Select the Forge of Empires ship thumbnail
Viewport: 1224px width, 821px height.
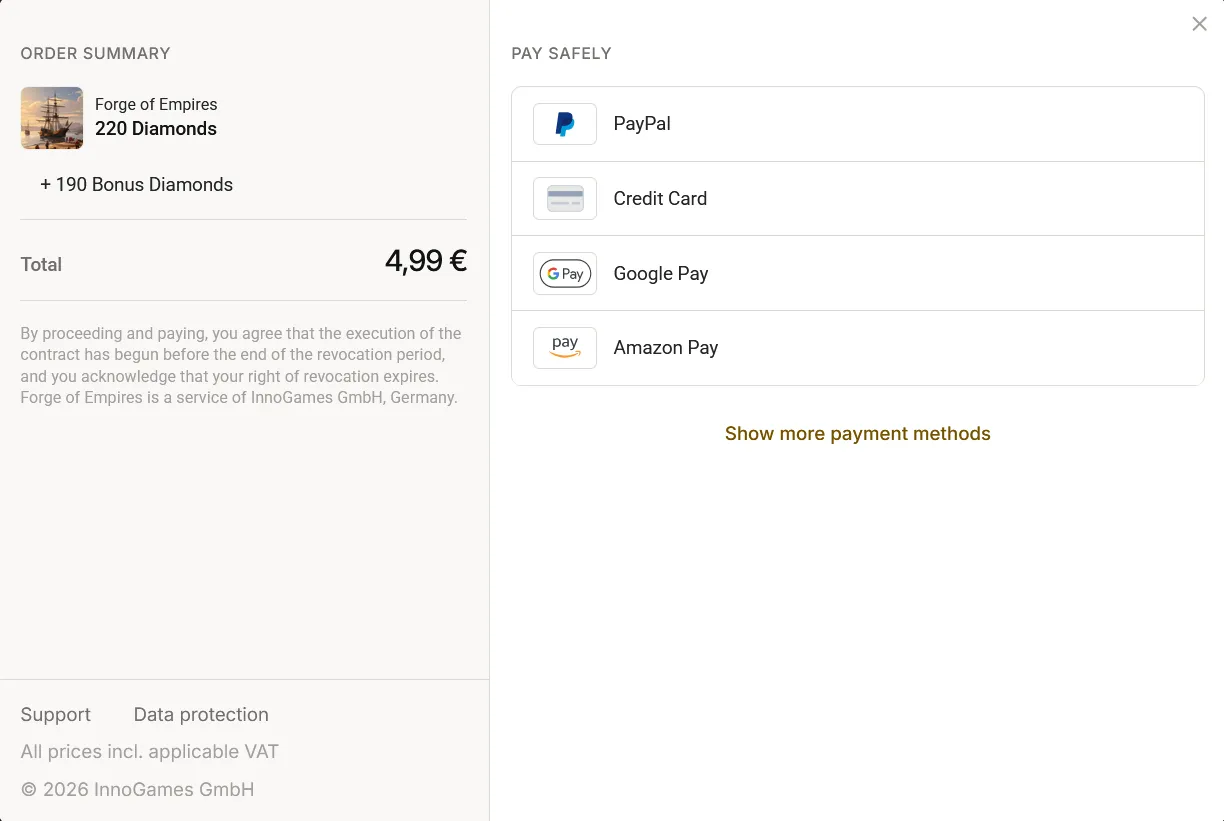click(52, 118)
